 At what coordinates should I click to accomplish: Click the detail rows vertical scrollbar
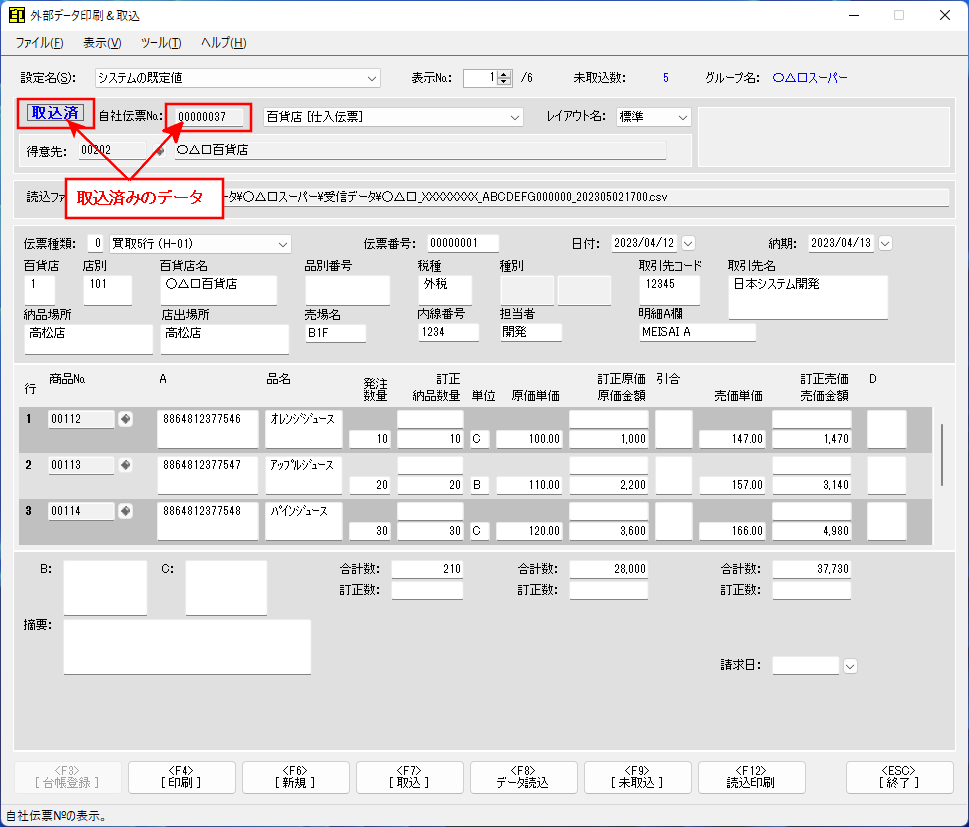click(x=942, y=454)
